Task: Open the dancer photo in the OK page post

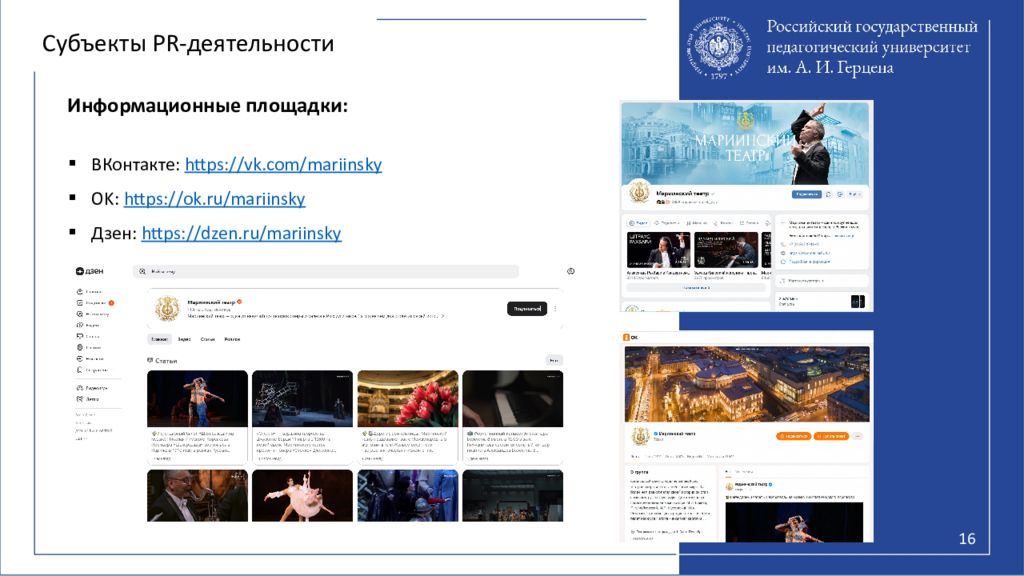Action: [794, 522]
